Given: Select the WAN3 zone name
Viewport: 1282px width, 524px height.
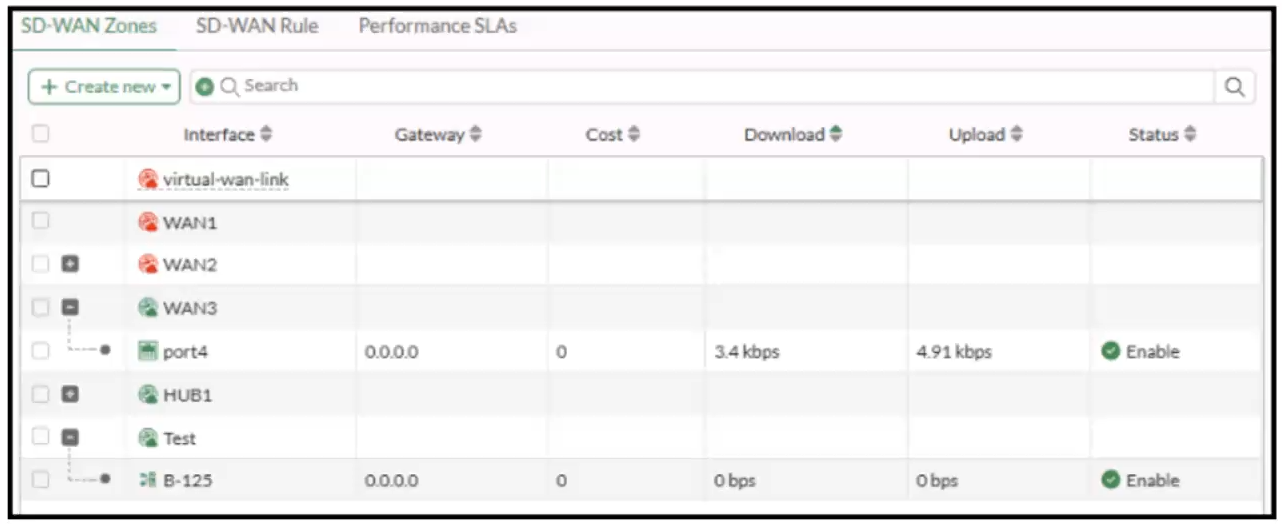Looking at the screenshot, I should [190, 309].
